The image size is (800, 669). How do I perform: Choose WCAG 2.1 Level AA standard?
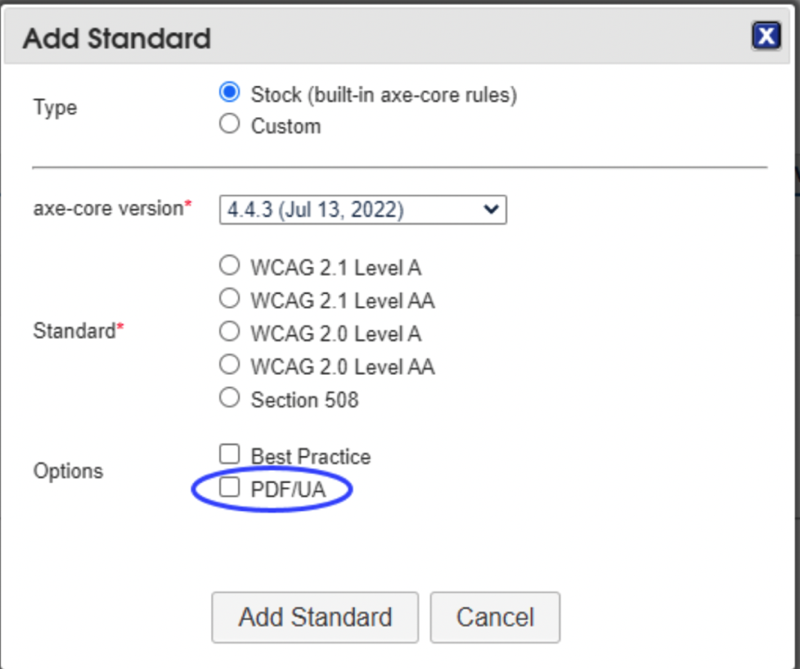pyautogui.click(x=230, y=299)
